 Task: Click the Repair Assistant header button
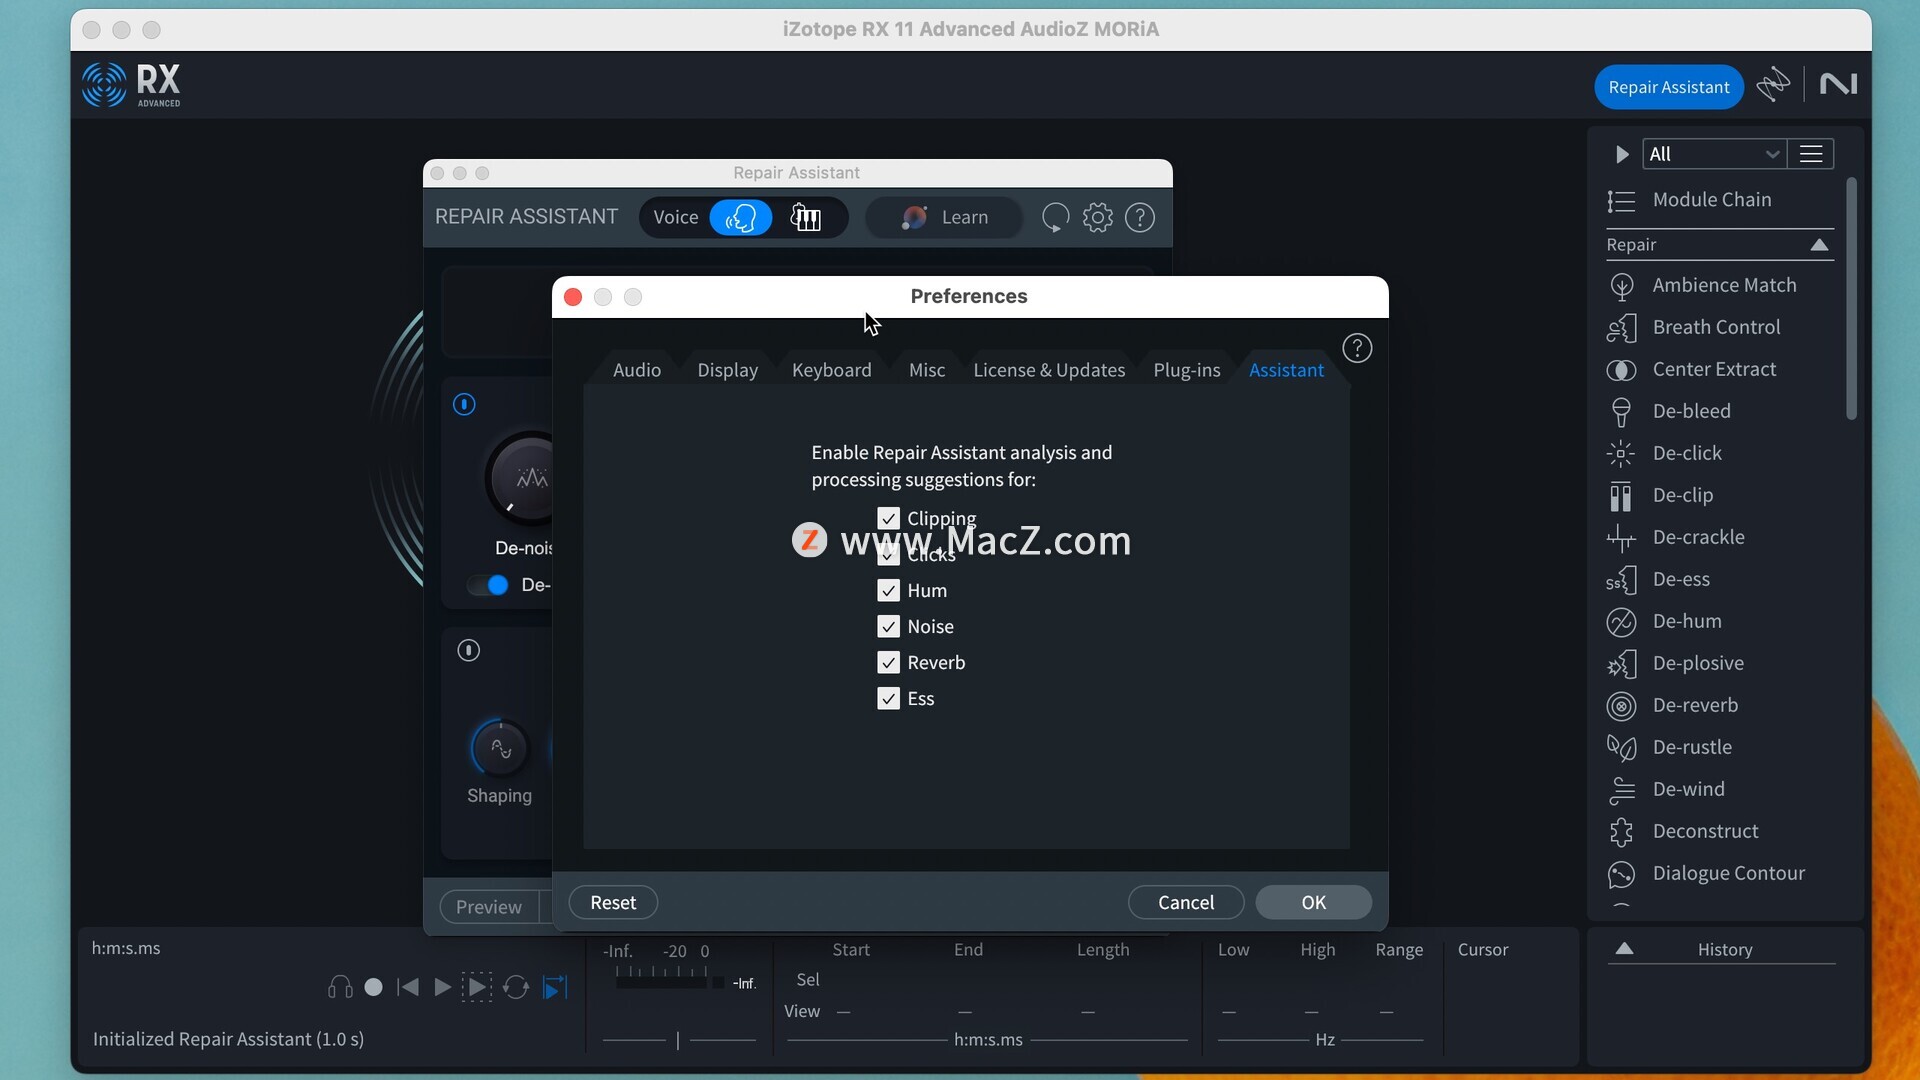pos(1668,87)
